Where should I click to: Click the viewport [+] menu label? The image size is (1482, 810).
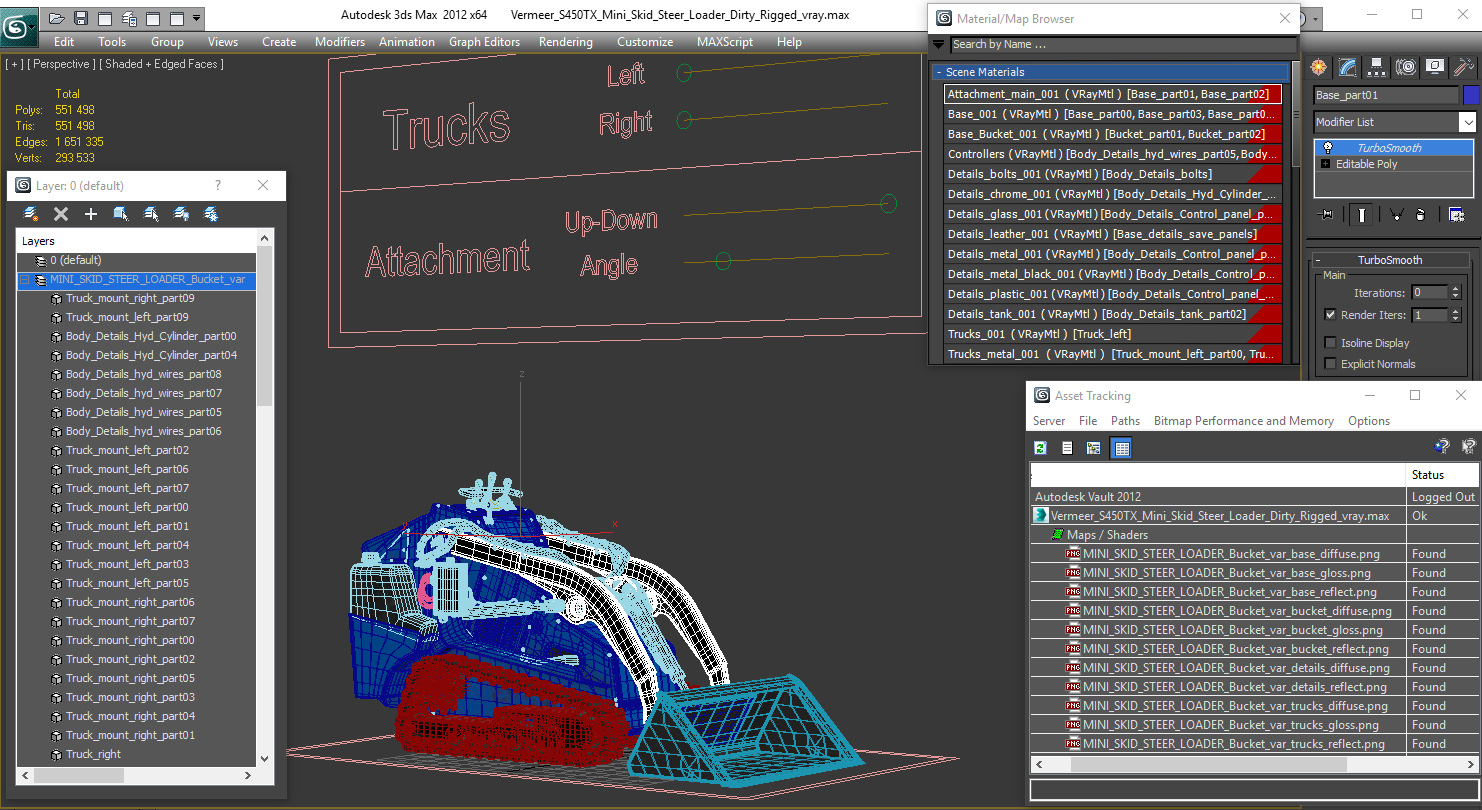click(x=14, y=64)
